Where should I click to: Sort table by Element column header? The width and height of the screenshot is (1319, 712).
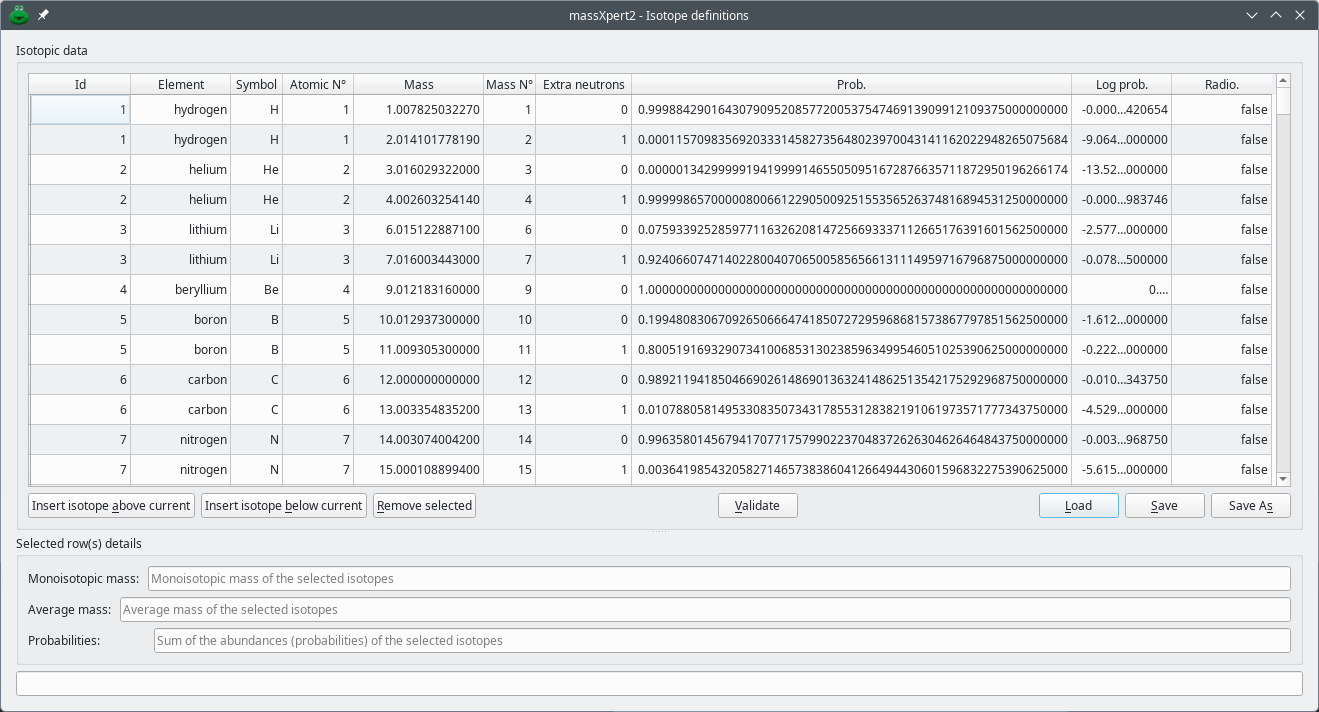(181, 85)
